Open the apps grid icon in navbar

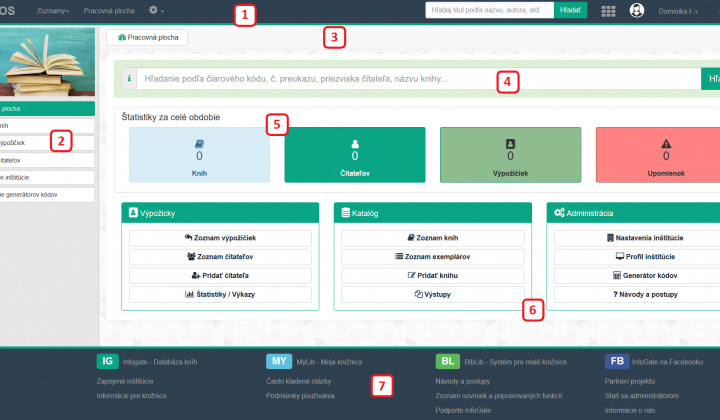(x=608, y=11)
